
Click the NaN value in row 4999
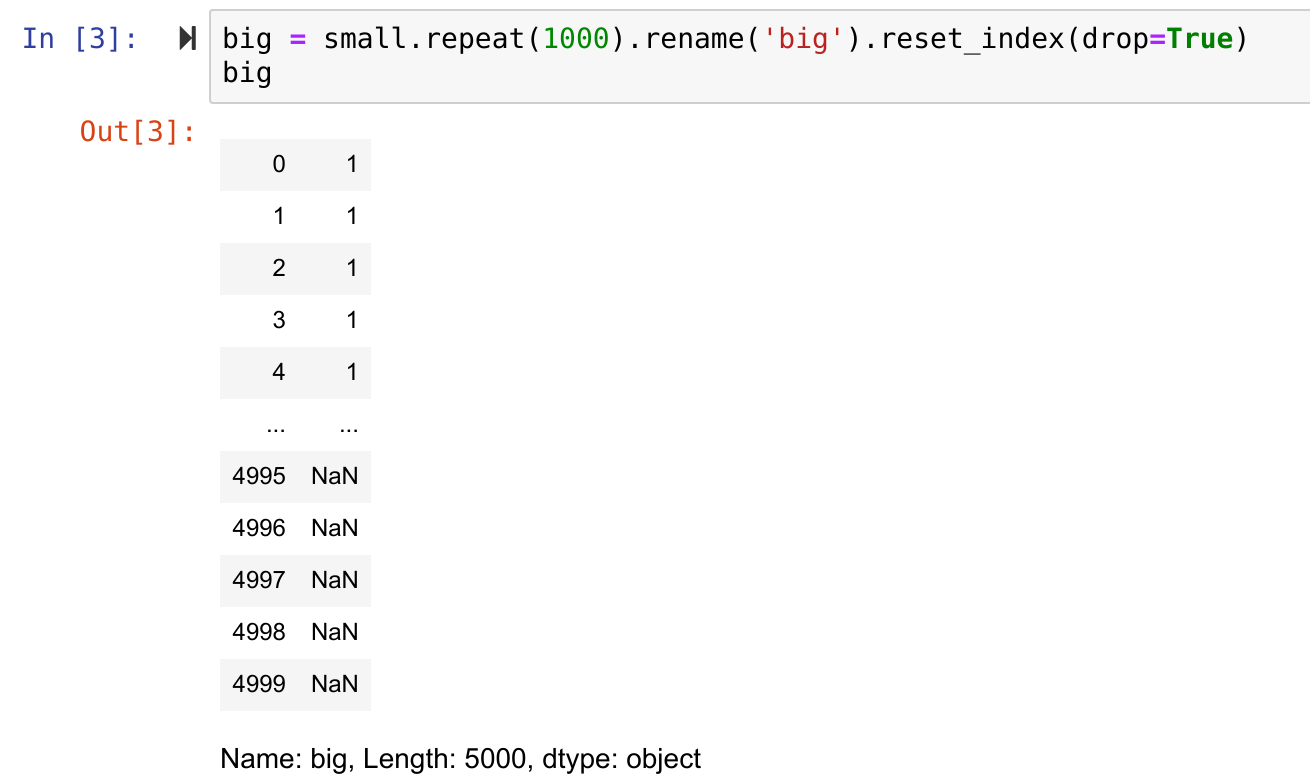click(334, 684)
